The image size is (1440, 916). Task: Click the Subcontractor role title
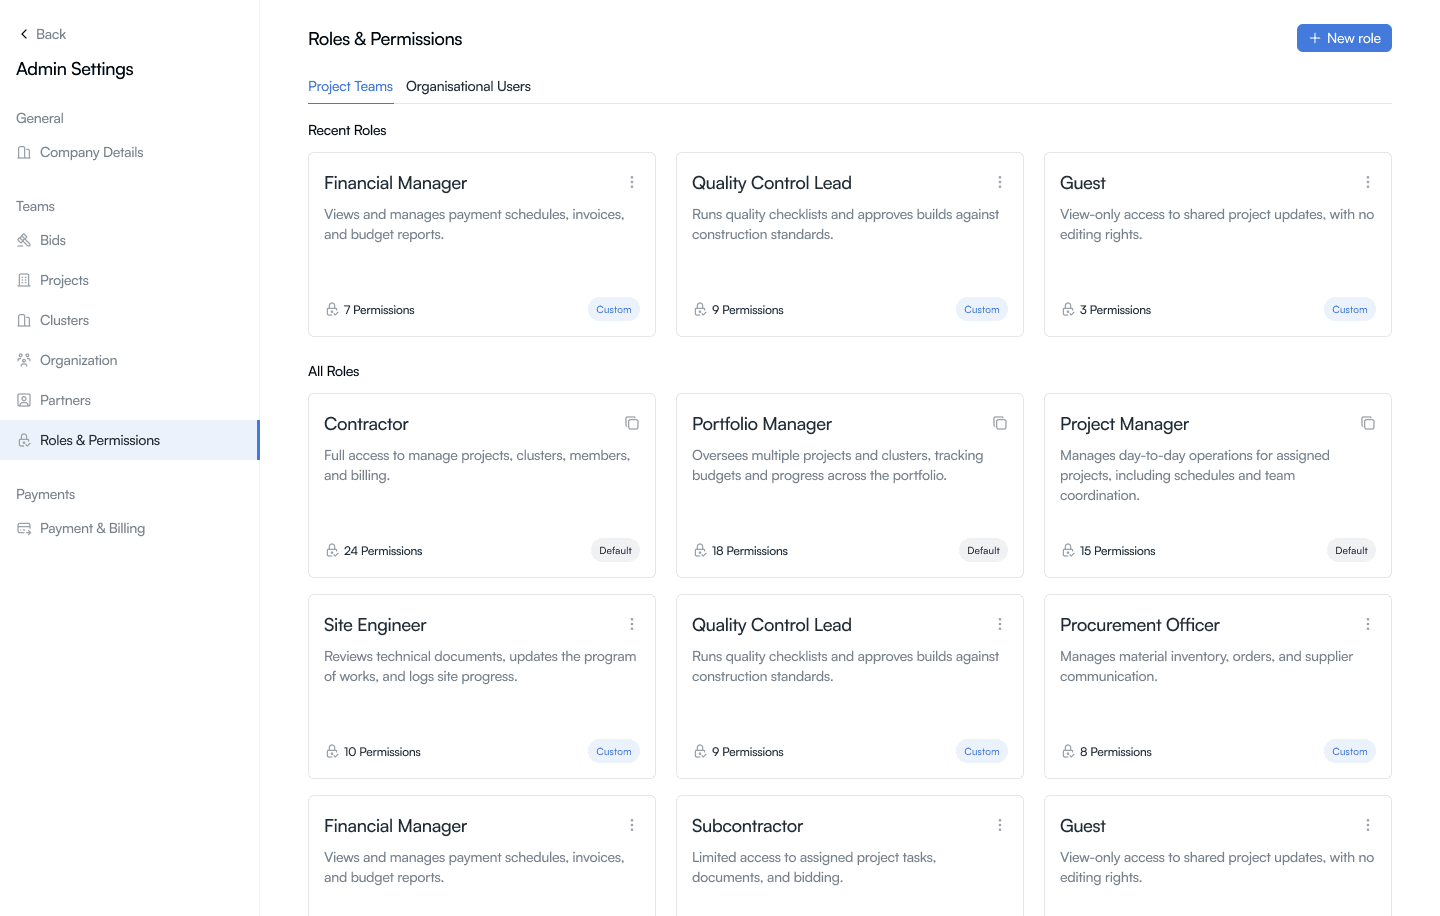(x=747, y=826)
